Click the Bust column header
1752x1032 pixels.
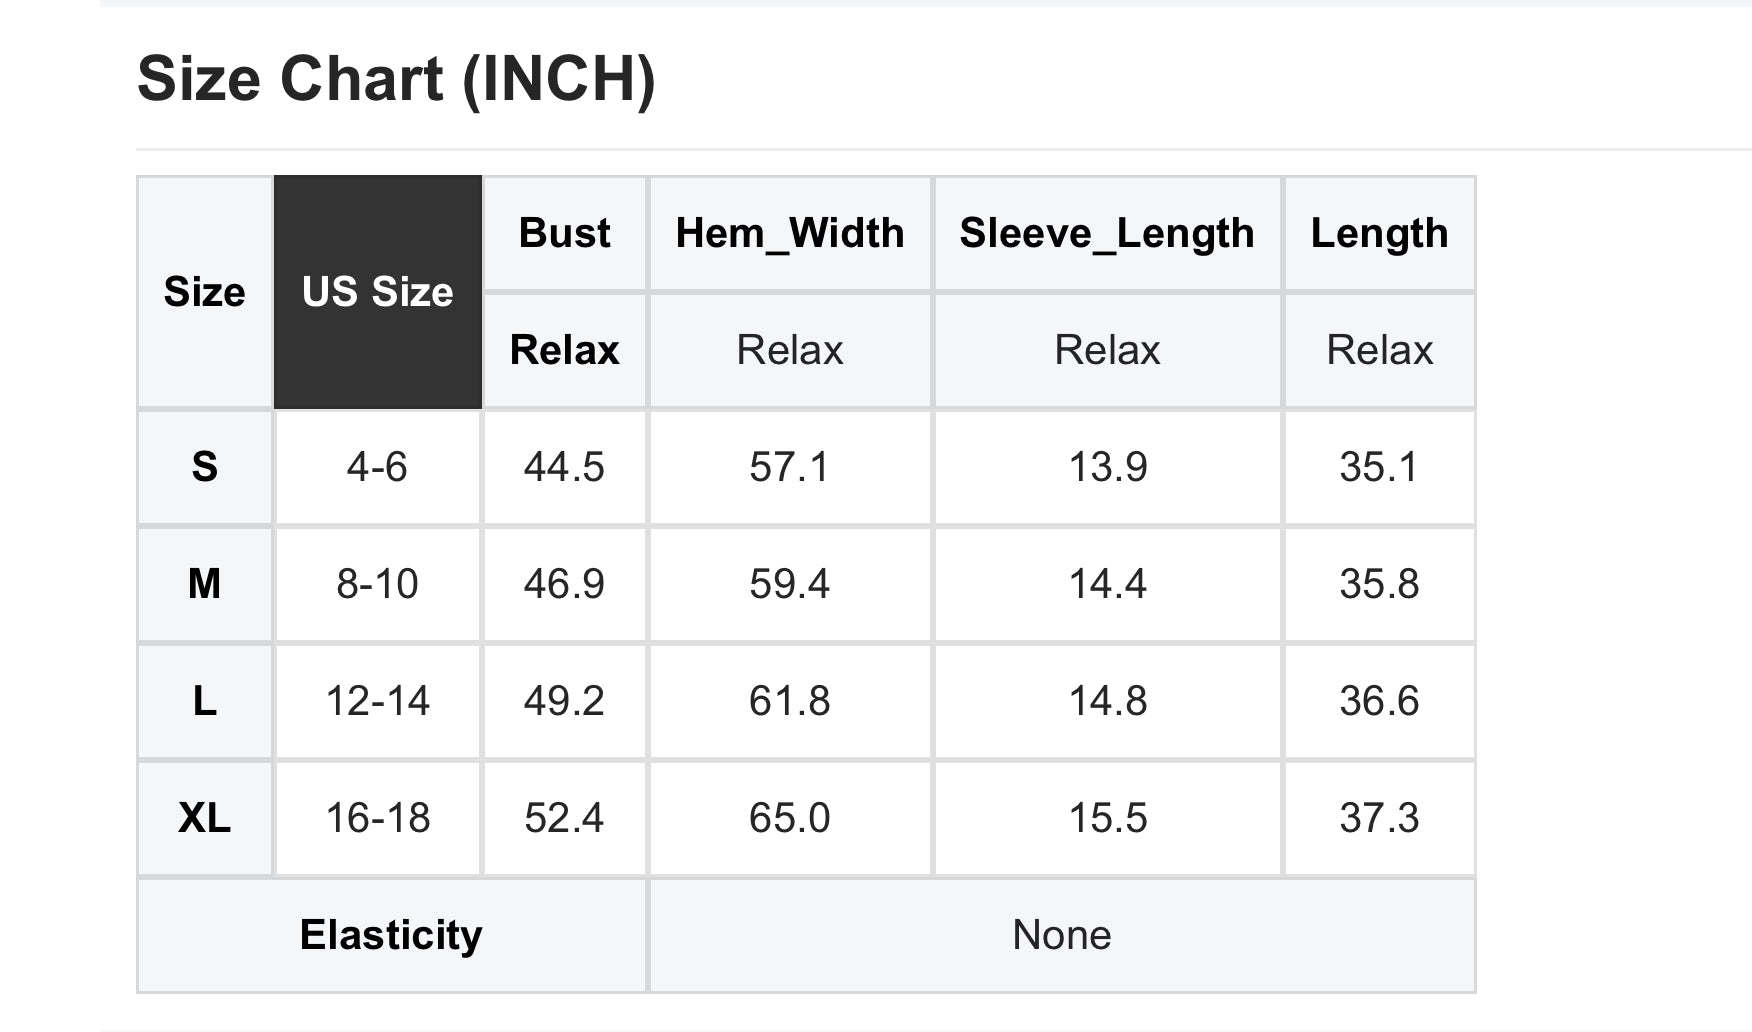click(x=564, y=233)
